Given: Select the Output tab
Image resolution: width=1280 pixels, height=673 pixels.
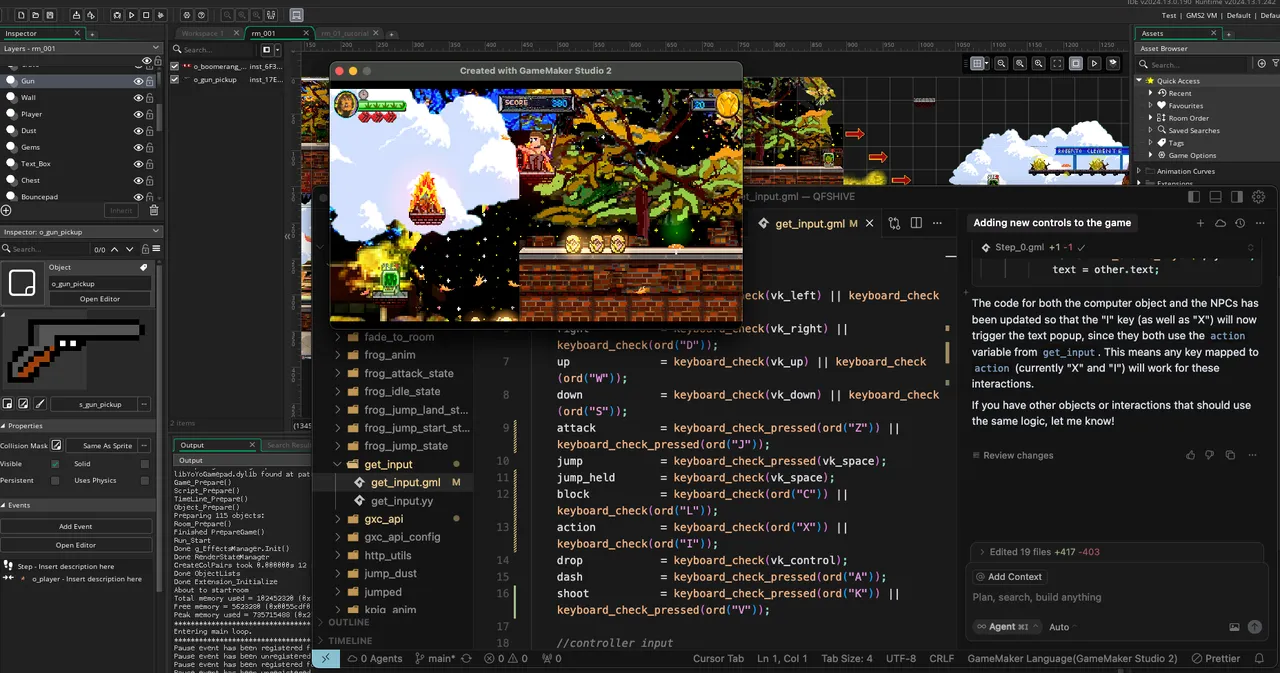Looking at the screenshot, I should pyautogui.click(x=192, y=445).
